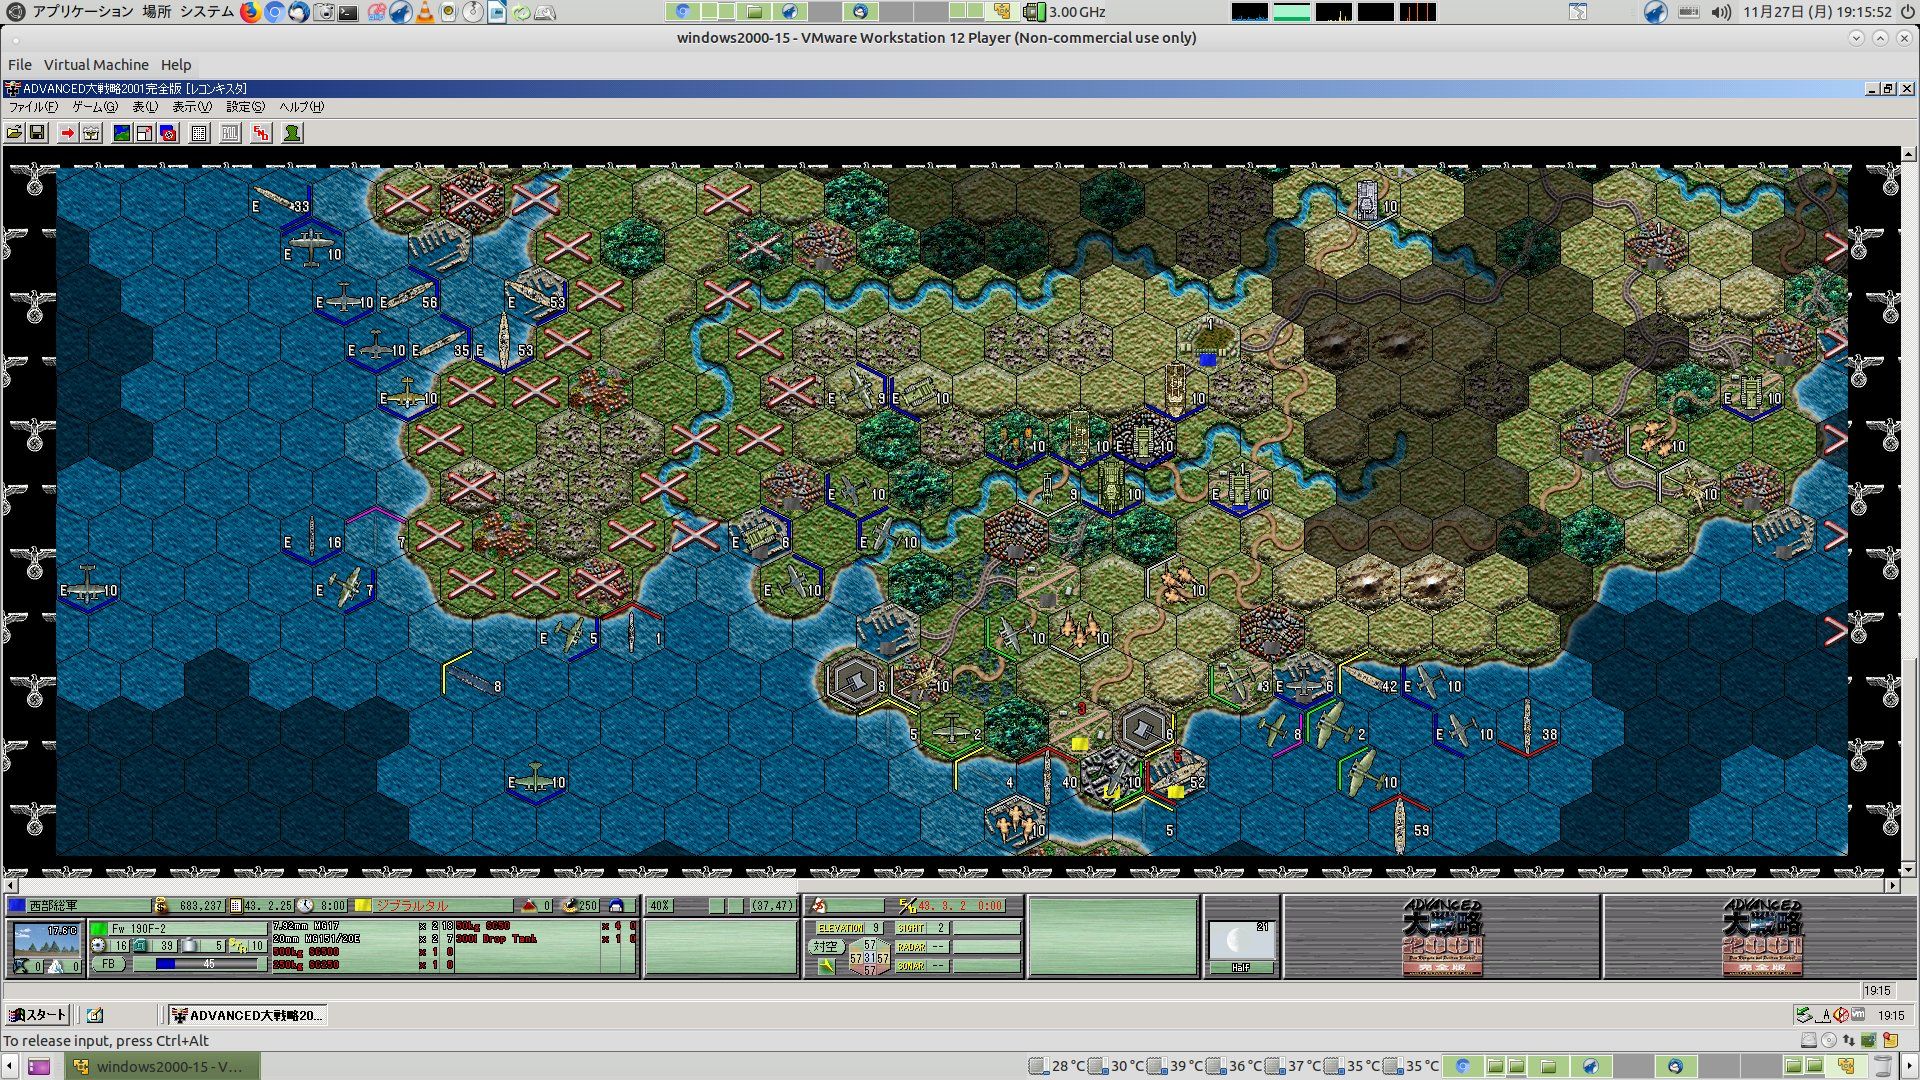This screenshot has width=1920, height=1080.
Task: Click the ALL toolbar icon
Action: (x=230, y=133)
